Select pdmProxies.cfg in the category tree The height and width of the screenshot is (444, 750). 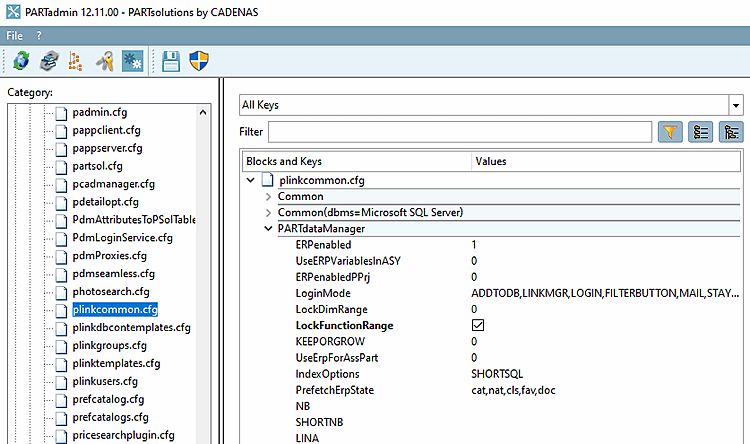click(x=109, y=255)
